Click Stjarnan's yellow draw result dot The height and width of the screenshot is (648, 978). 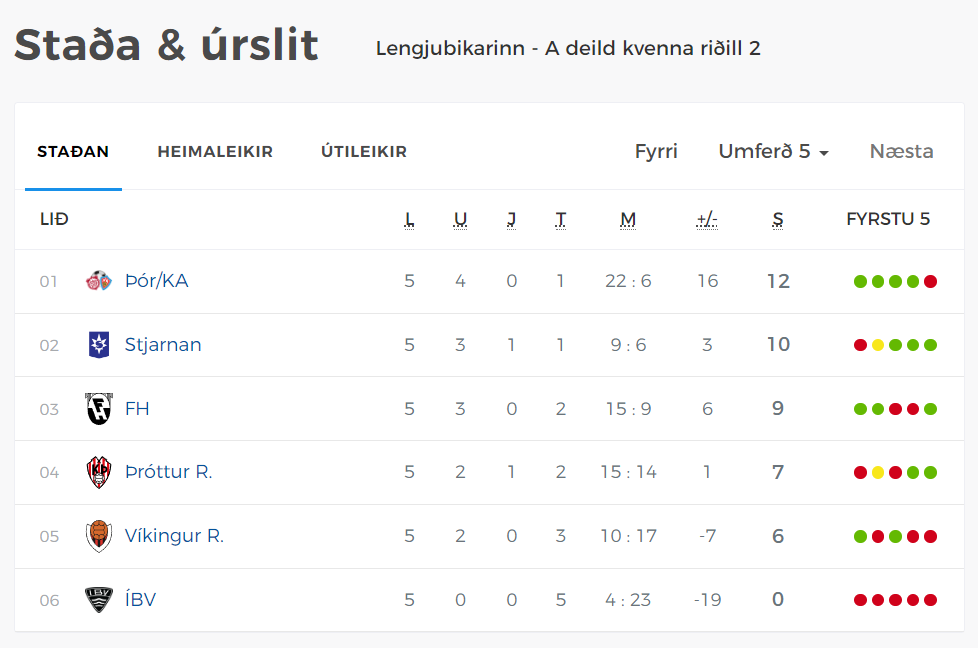click(x=878, y=345)
